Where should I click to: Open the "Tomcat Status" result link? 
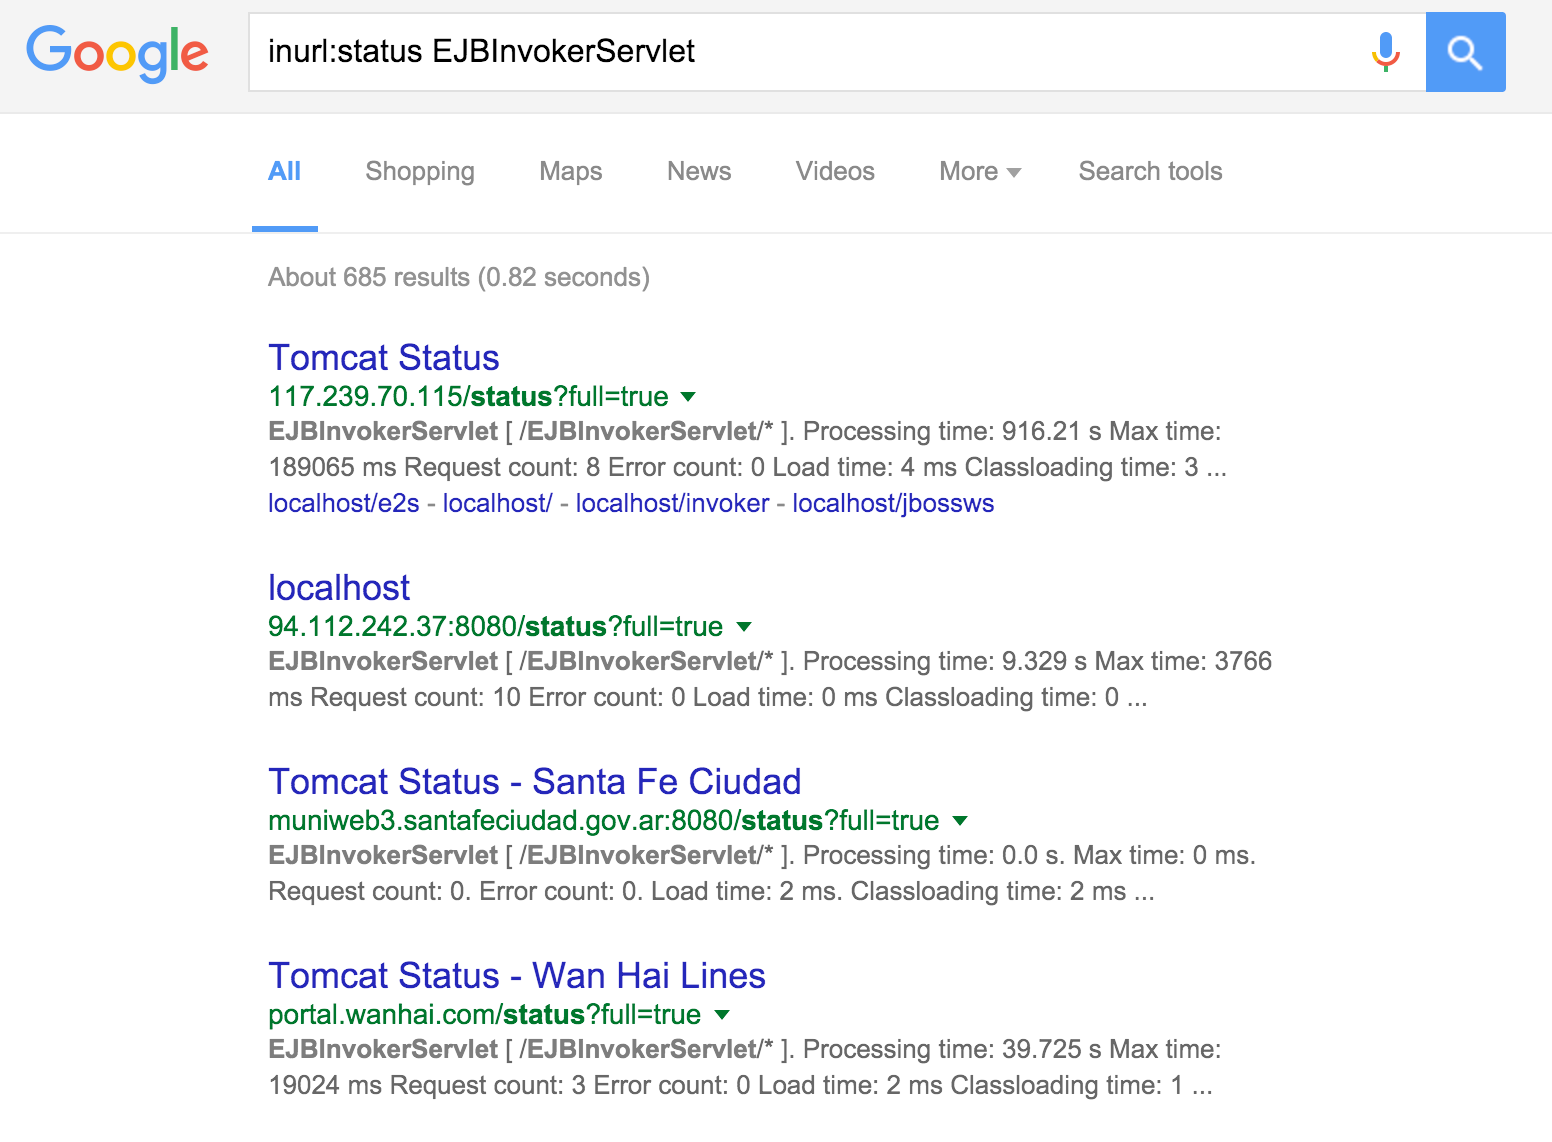(383, 357)
